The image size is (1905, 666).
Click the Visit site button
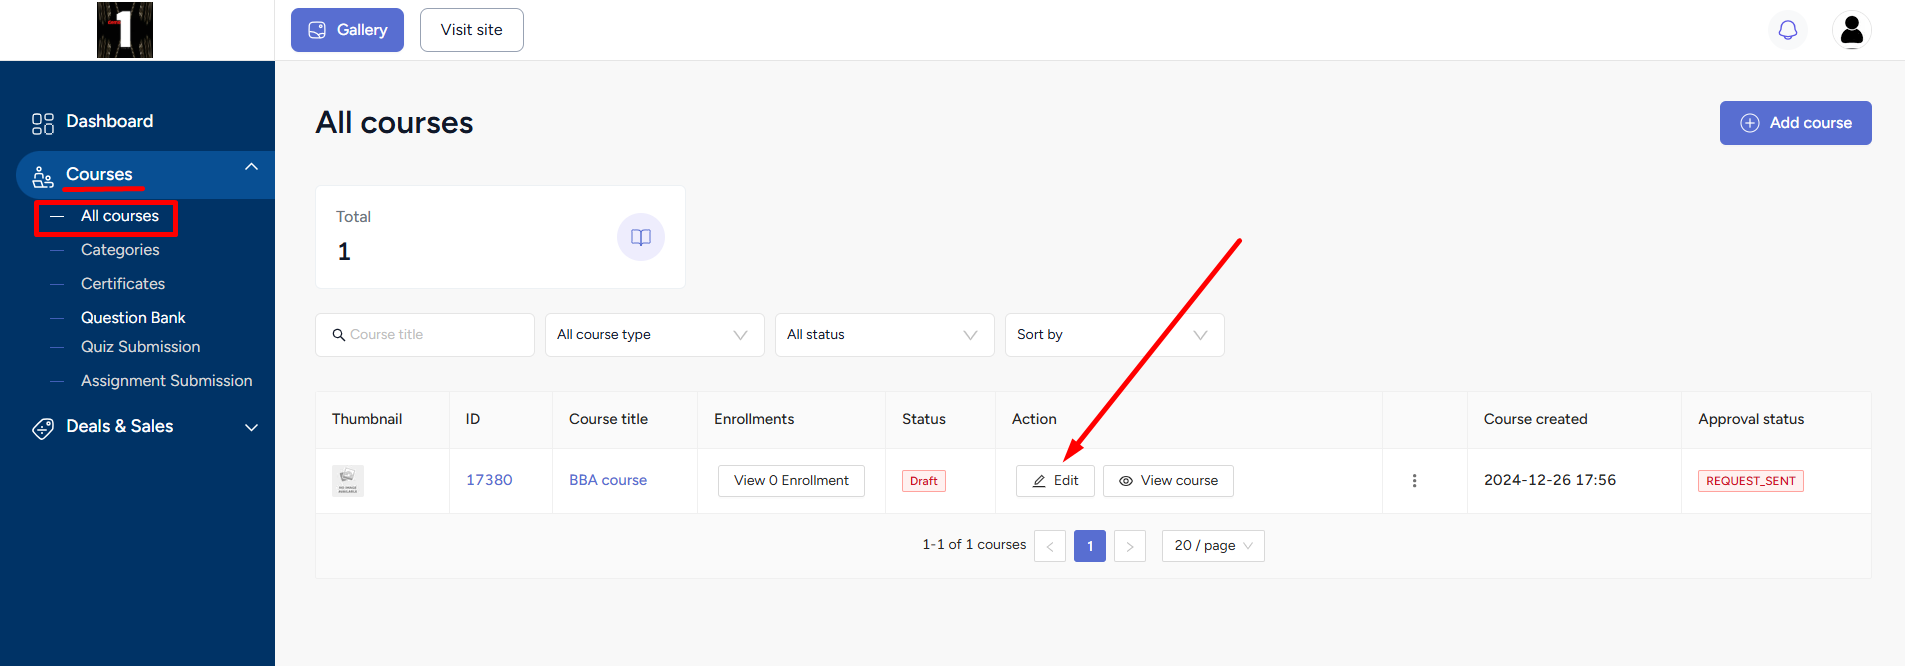pos(472,30)
